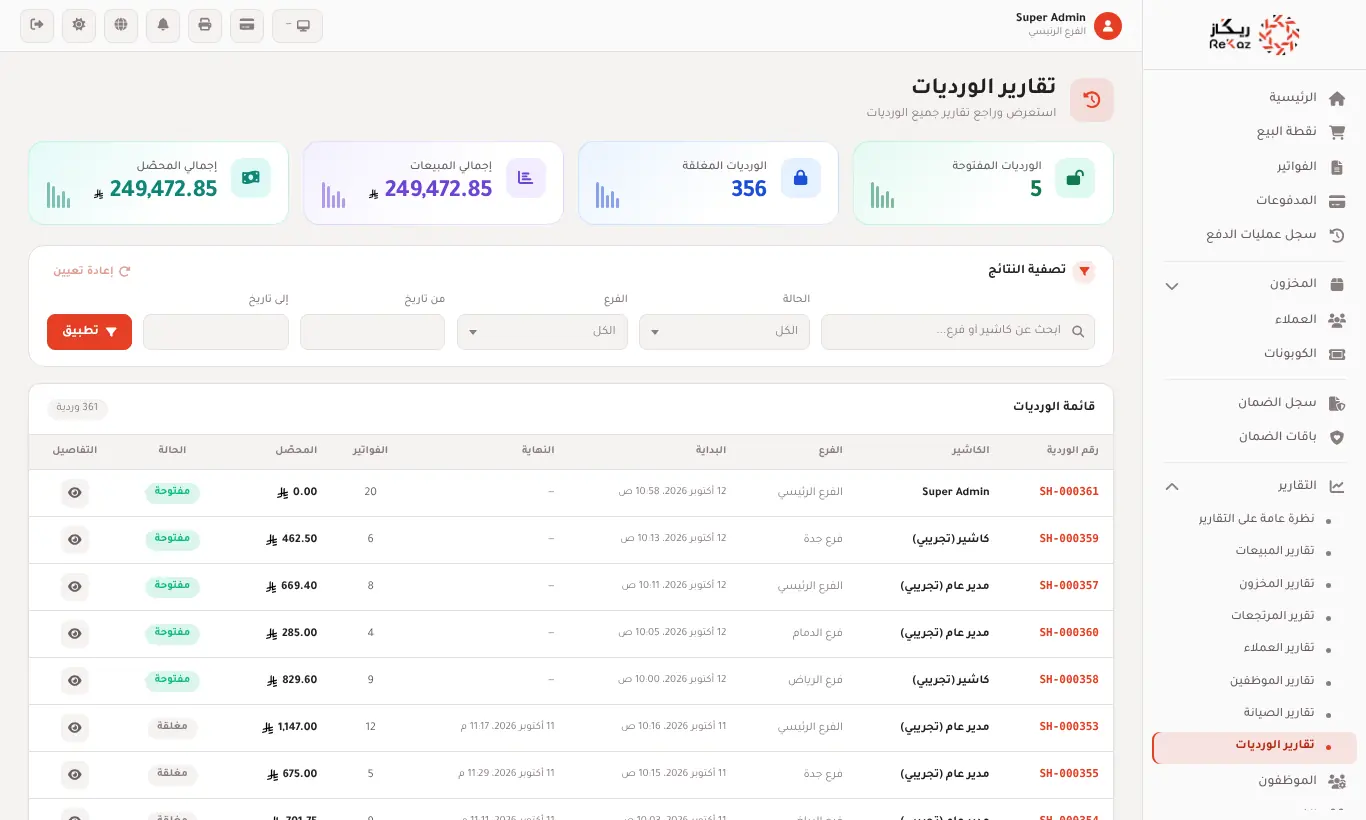
Task: Click the Super Admin user avatar
Action: 1107,26
